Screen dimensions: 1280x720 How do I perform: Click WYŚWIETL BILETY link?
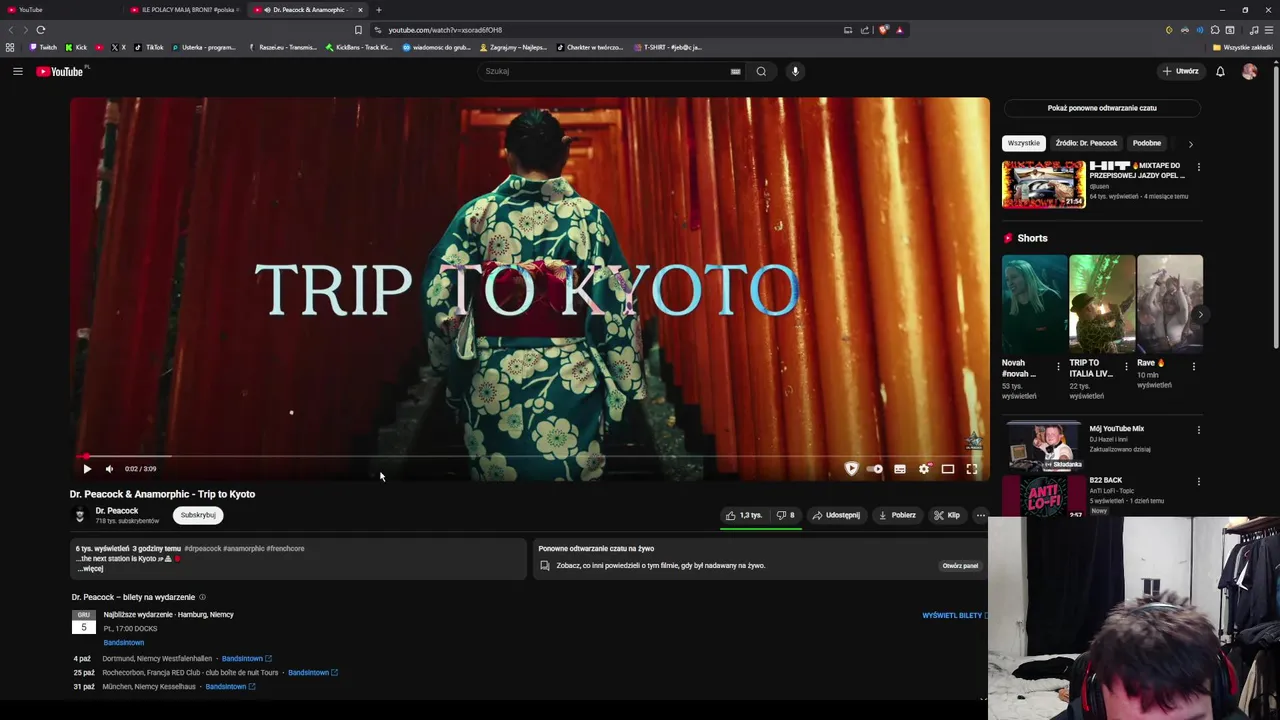tap(953, 616)
